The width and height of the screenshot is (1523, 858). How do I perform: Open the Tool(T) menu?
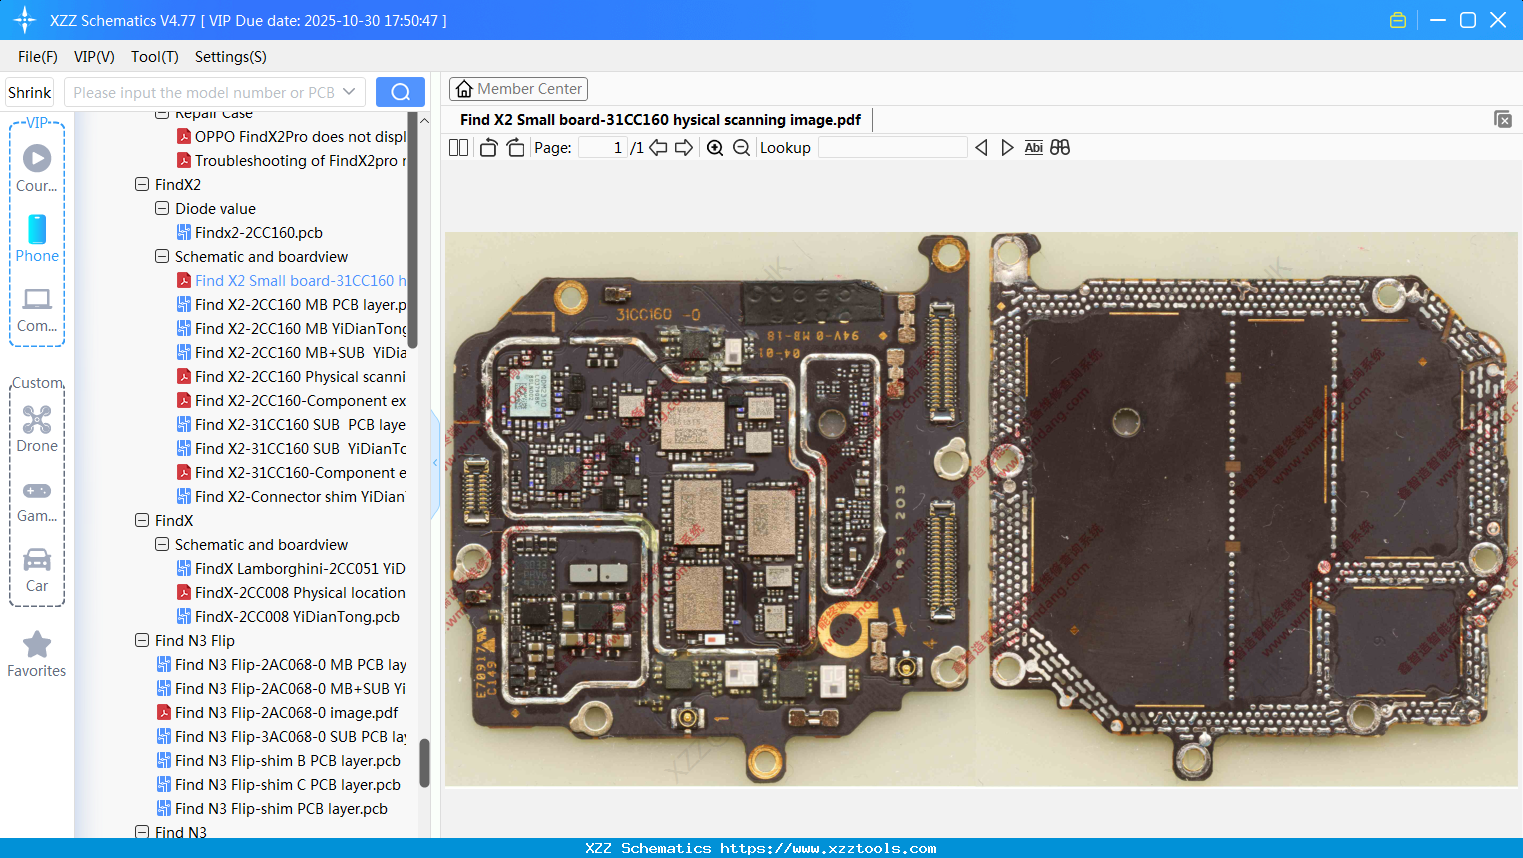pos(154,57)
